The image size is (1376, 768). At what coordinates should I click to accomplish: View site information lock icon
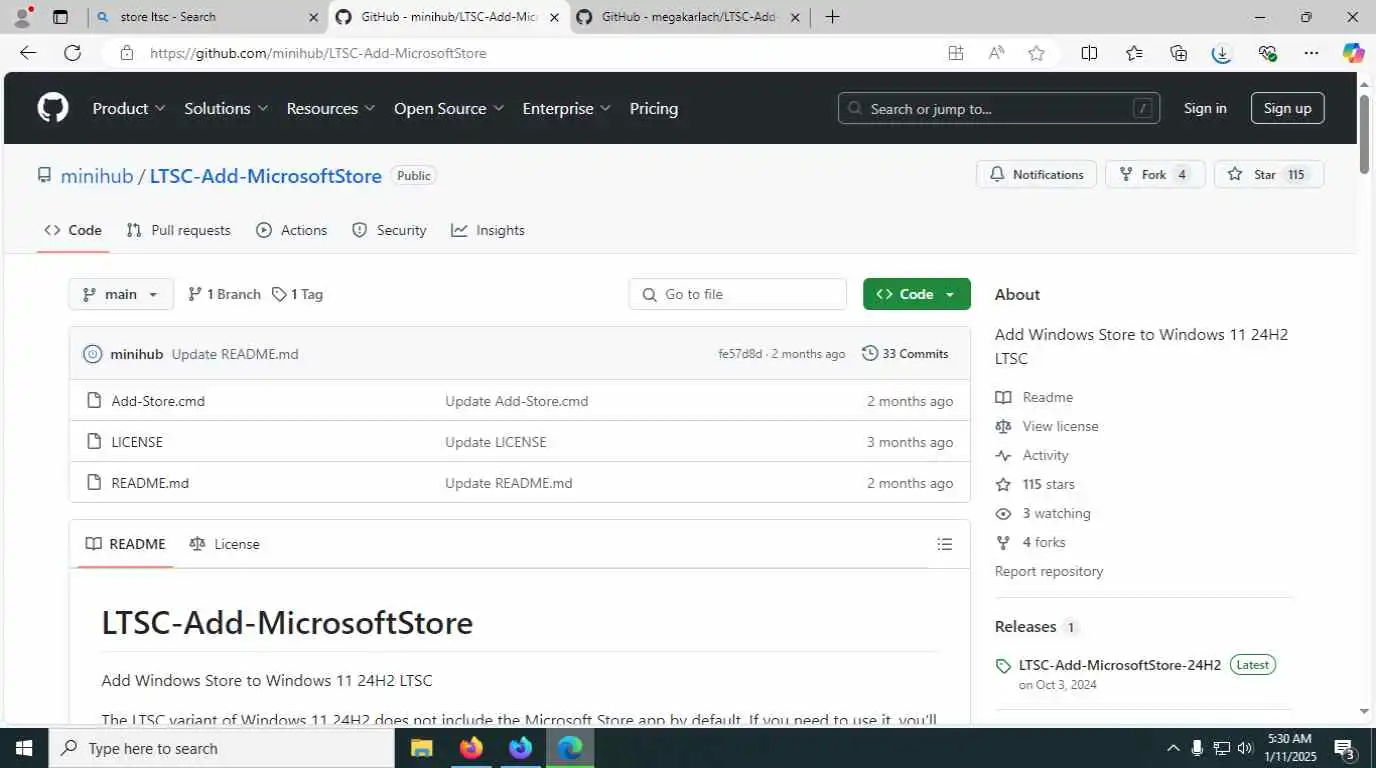click(x=126, y=53)
